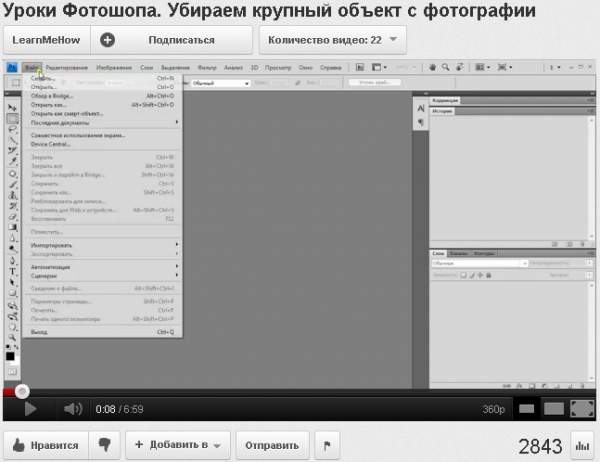Select the Pen tool
Image resolution: width=600 pixels, height=462 pixels.
click(12, 261)
